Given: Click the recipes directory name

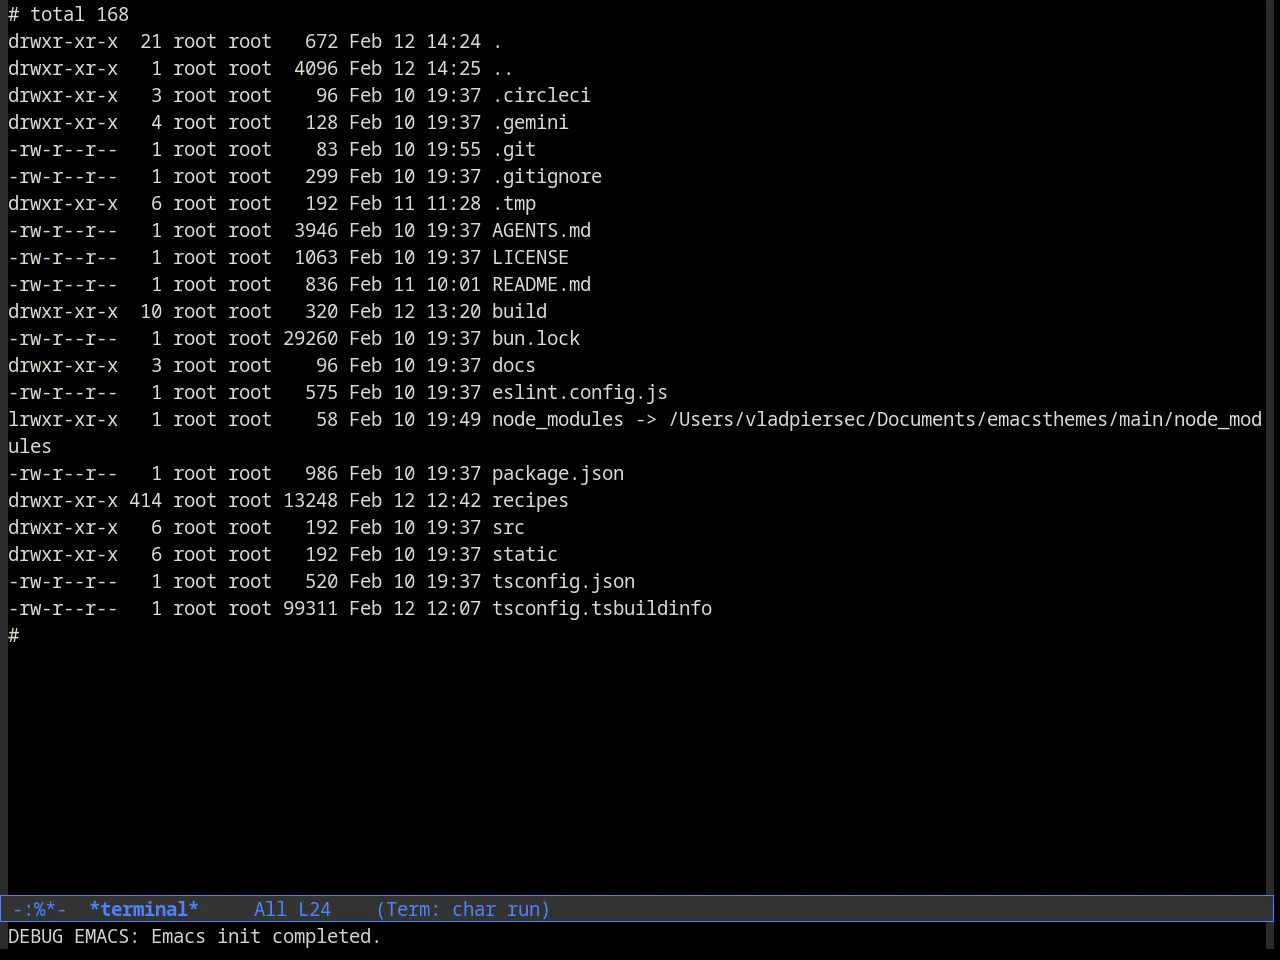Looking at the screenshot, I should click(x=530, y=500).
